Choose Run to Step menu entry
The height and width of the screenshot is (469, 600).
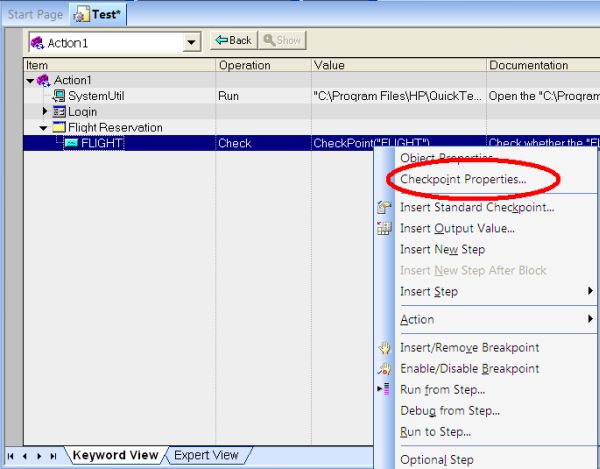click(435, 432)
